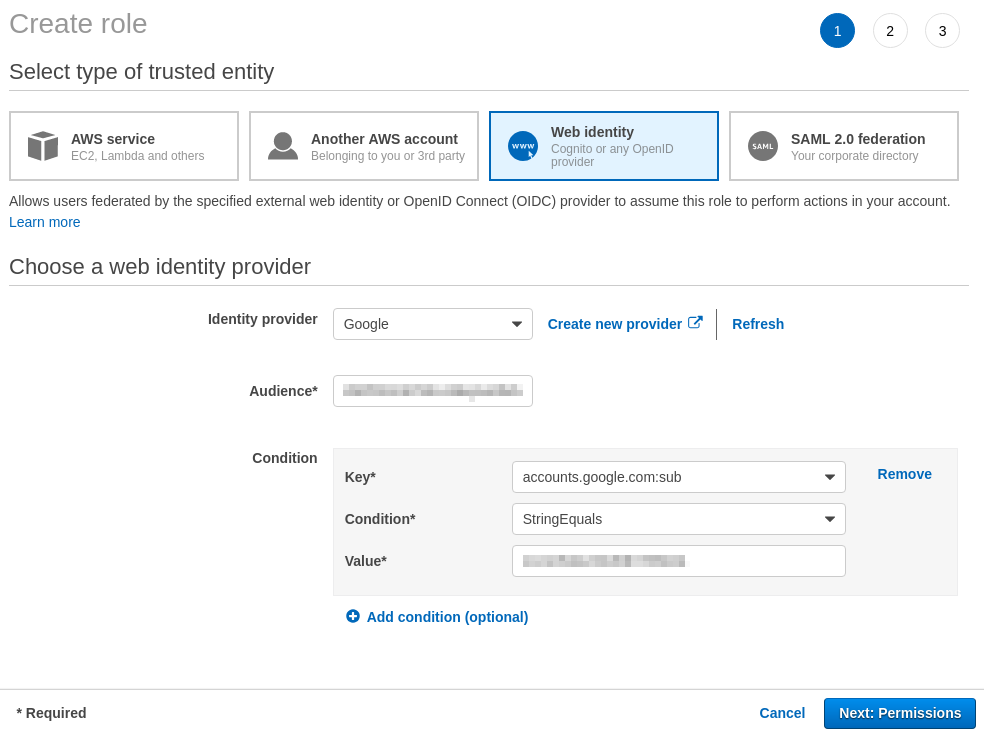This screenshot has height=734, width=984.
Task: Click into the Audience input field
Action: pos(432,391)
